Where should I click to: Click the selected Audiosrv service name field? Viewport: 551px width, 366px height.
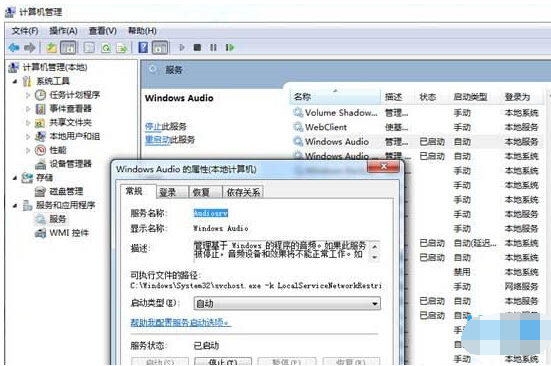(211, 213)
